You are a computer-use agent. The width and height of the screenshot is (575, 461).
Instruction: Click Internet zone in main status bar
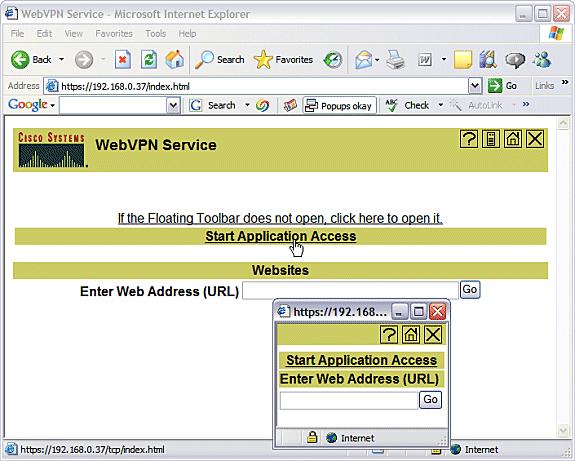pyautogui.click(x=474, y=449)
